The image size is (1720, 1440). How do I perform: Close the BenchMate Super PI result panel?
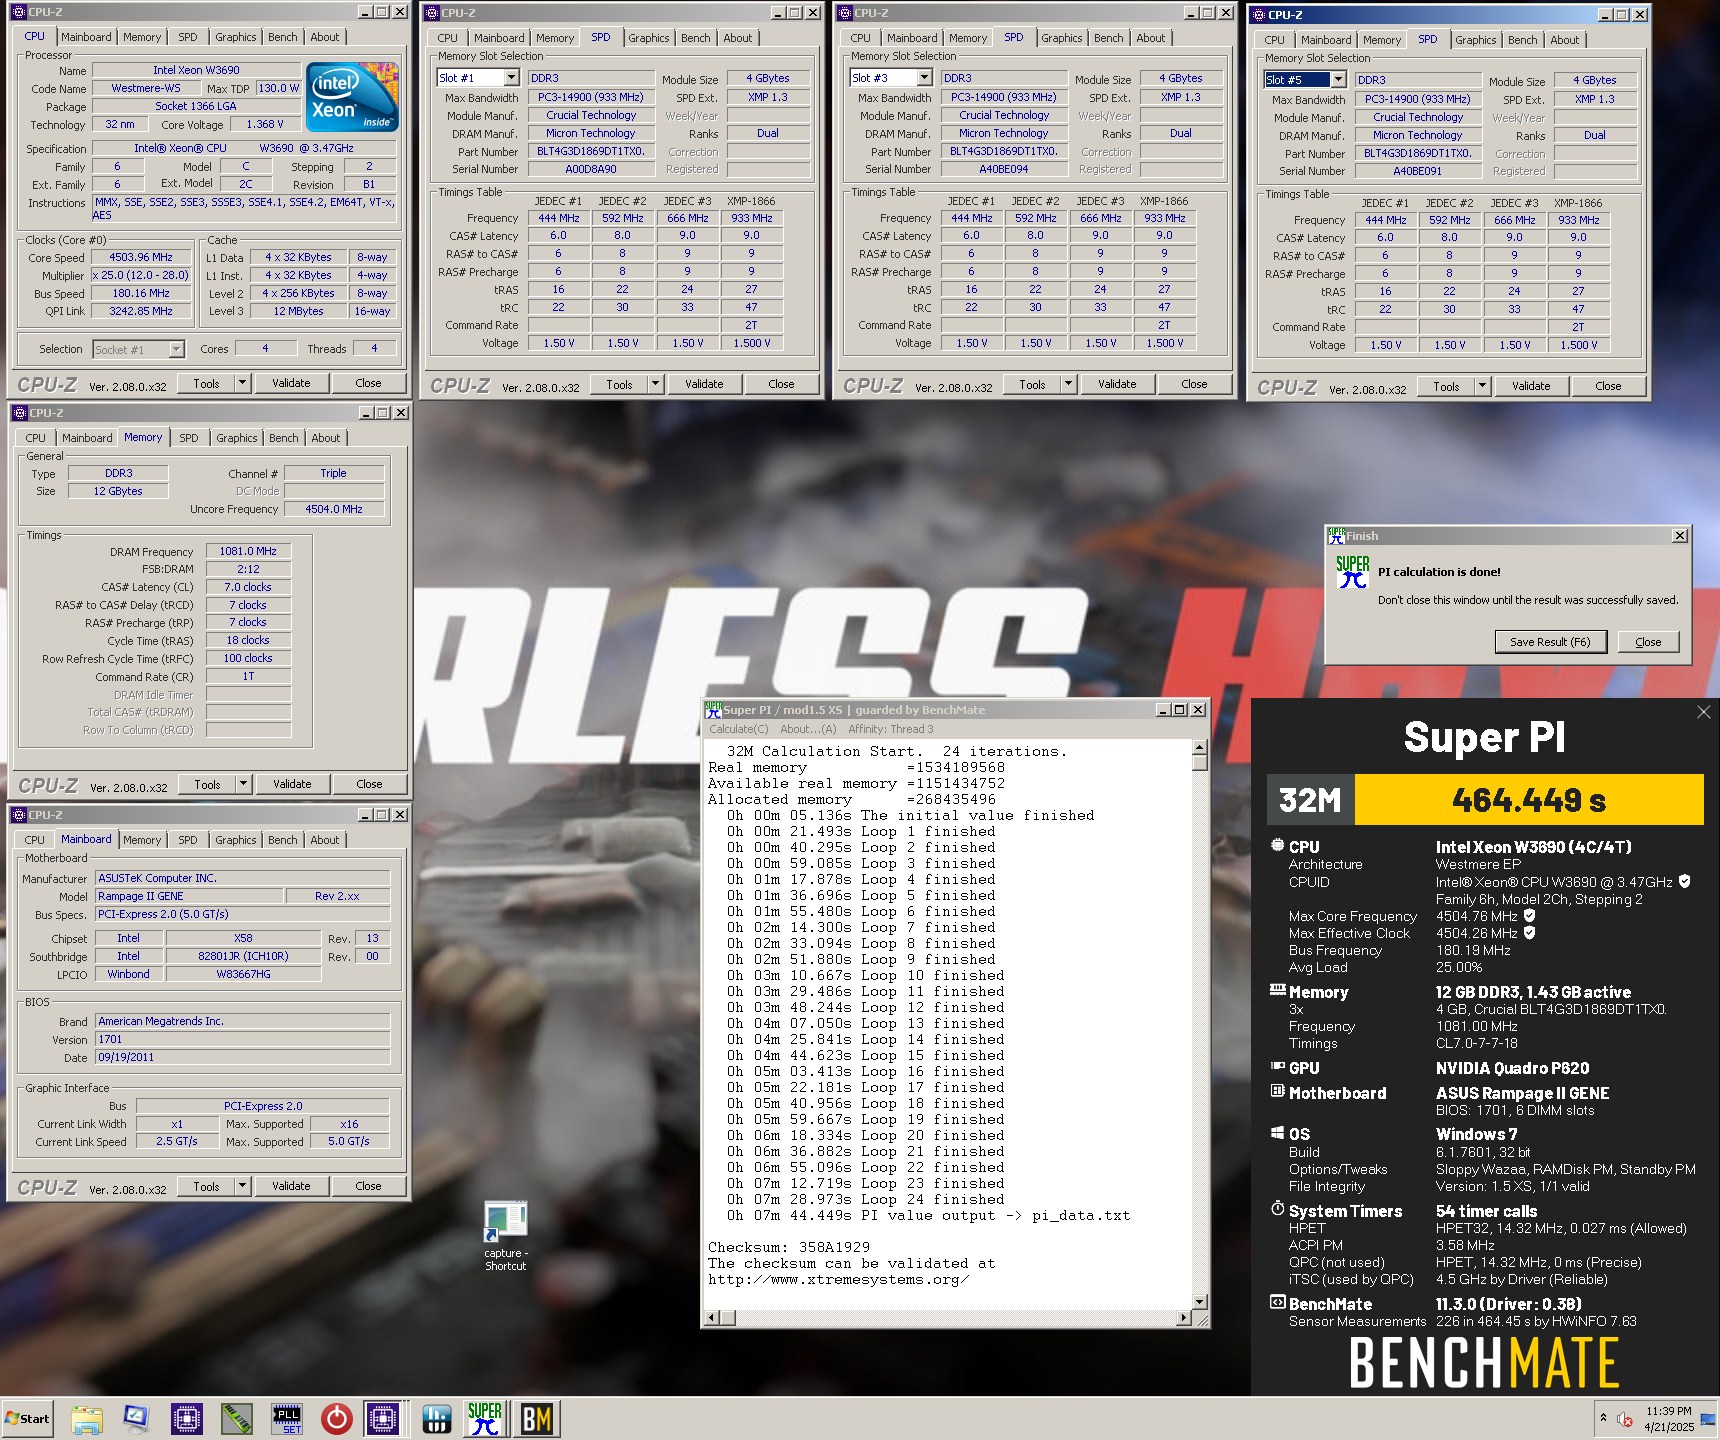[x=1704, y=712]
